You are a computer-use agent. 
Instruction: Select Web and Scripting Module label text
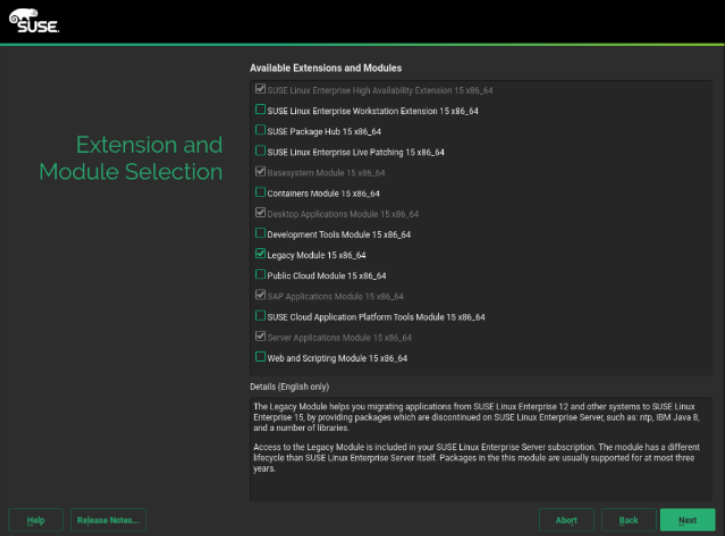337,358
